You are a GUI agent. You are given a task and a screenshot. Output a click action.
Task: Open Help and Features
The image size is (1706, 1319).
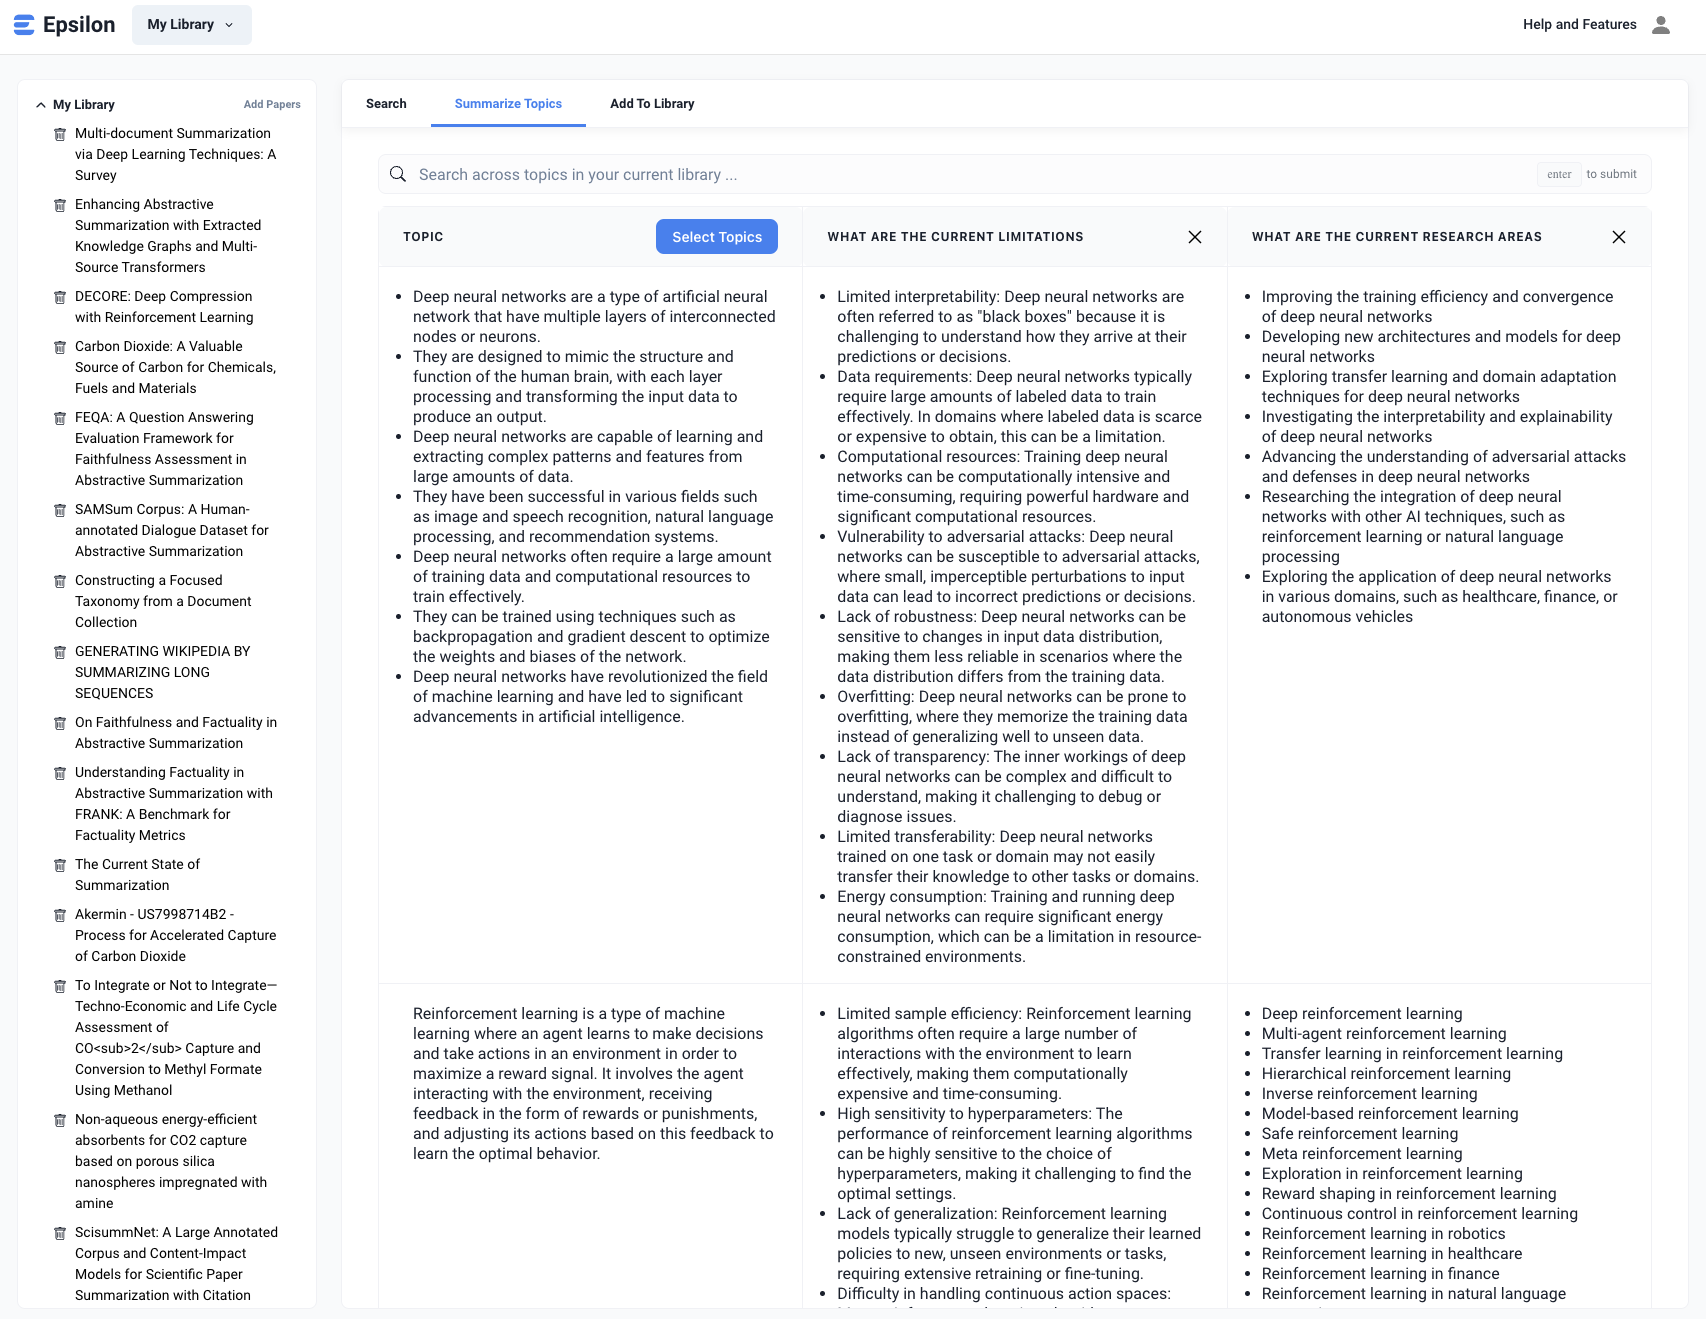point(1580,25)
